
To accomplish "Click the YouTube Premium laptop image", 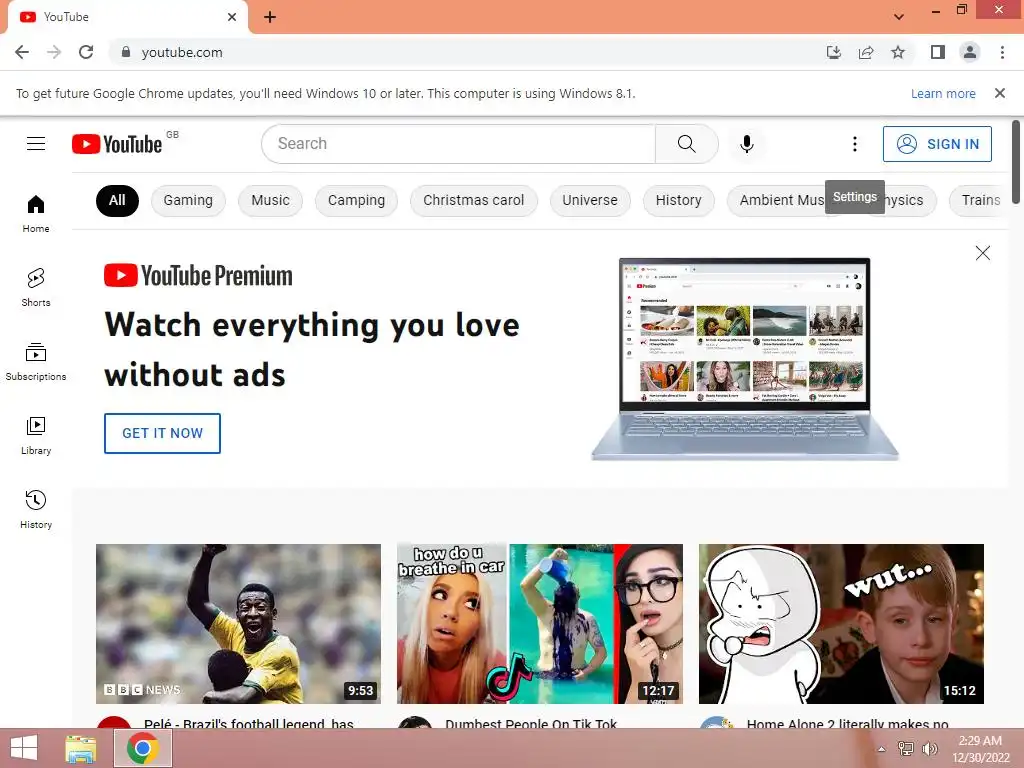I will pos(744,359).
